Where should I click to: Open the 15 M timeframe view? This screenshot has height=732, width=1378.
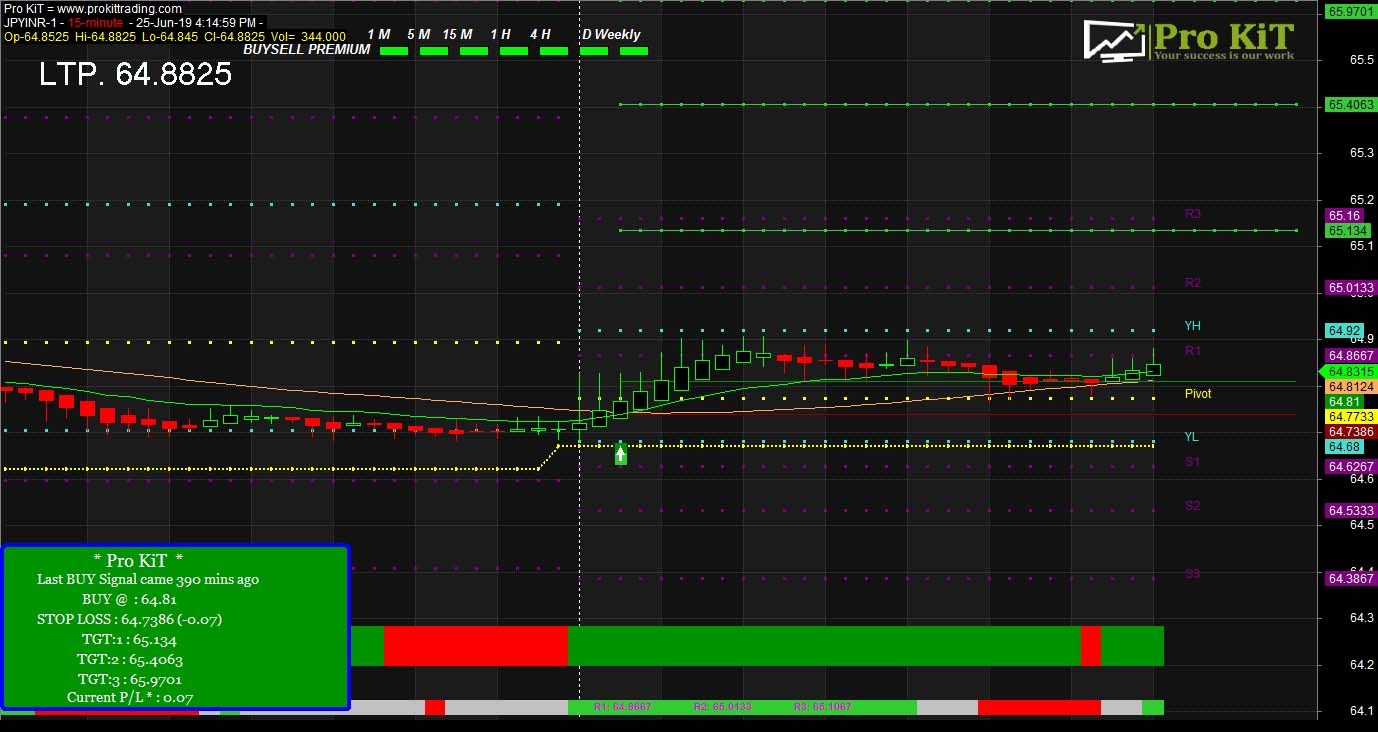point(457,34)
